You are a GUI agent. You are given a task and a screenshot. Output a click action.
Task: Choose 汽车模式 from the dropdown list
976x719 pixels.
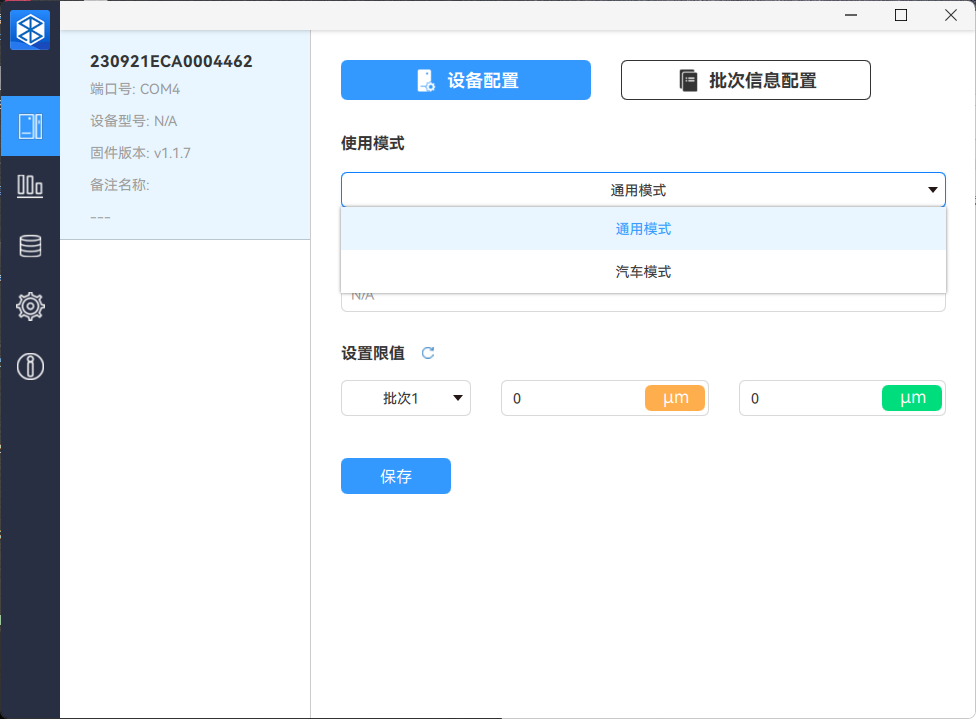pos(643,271)
